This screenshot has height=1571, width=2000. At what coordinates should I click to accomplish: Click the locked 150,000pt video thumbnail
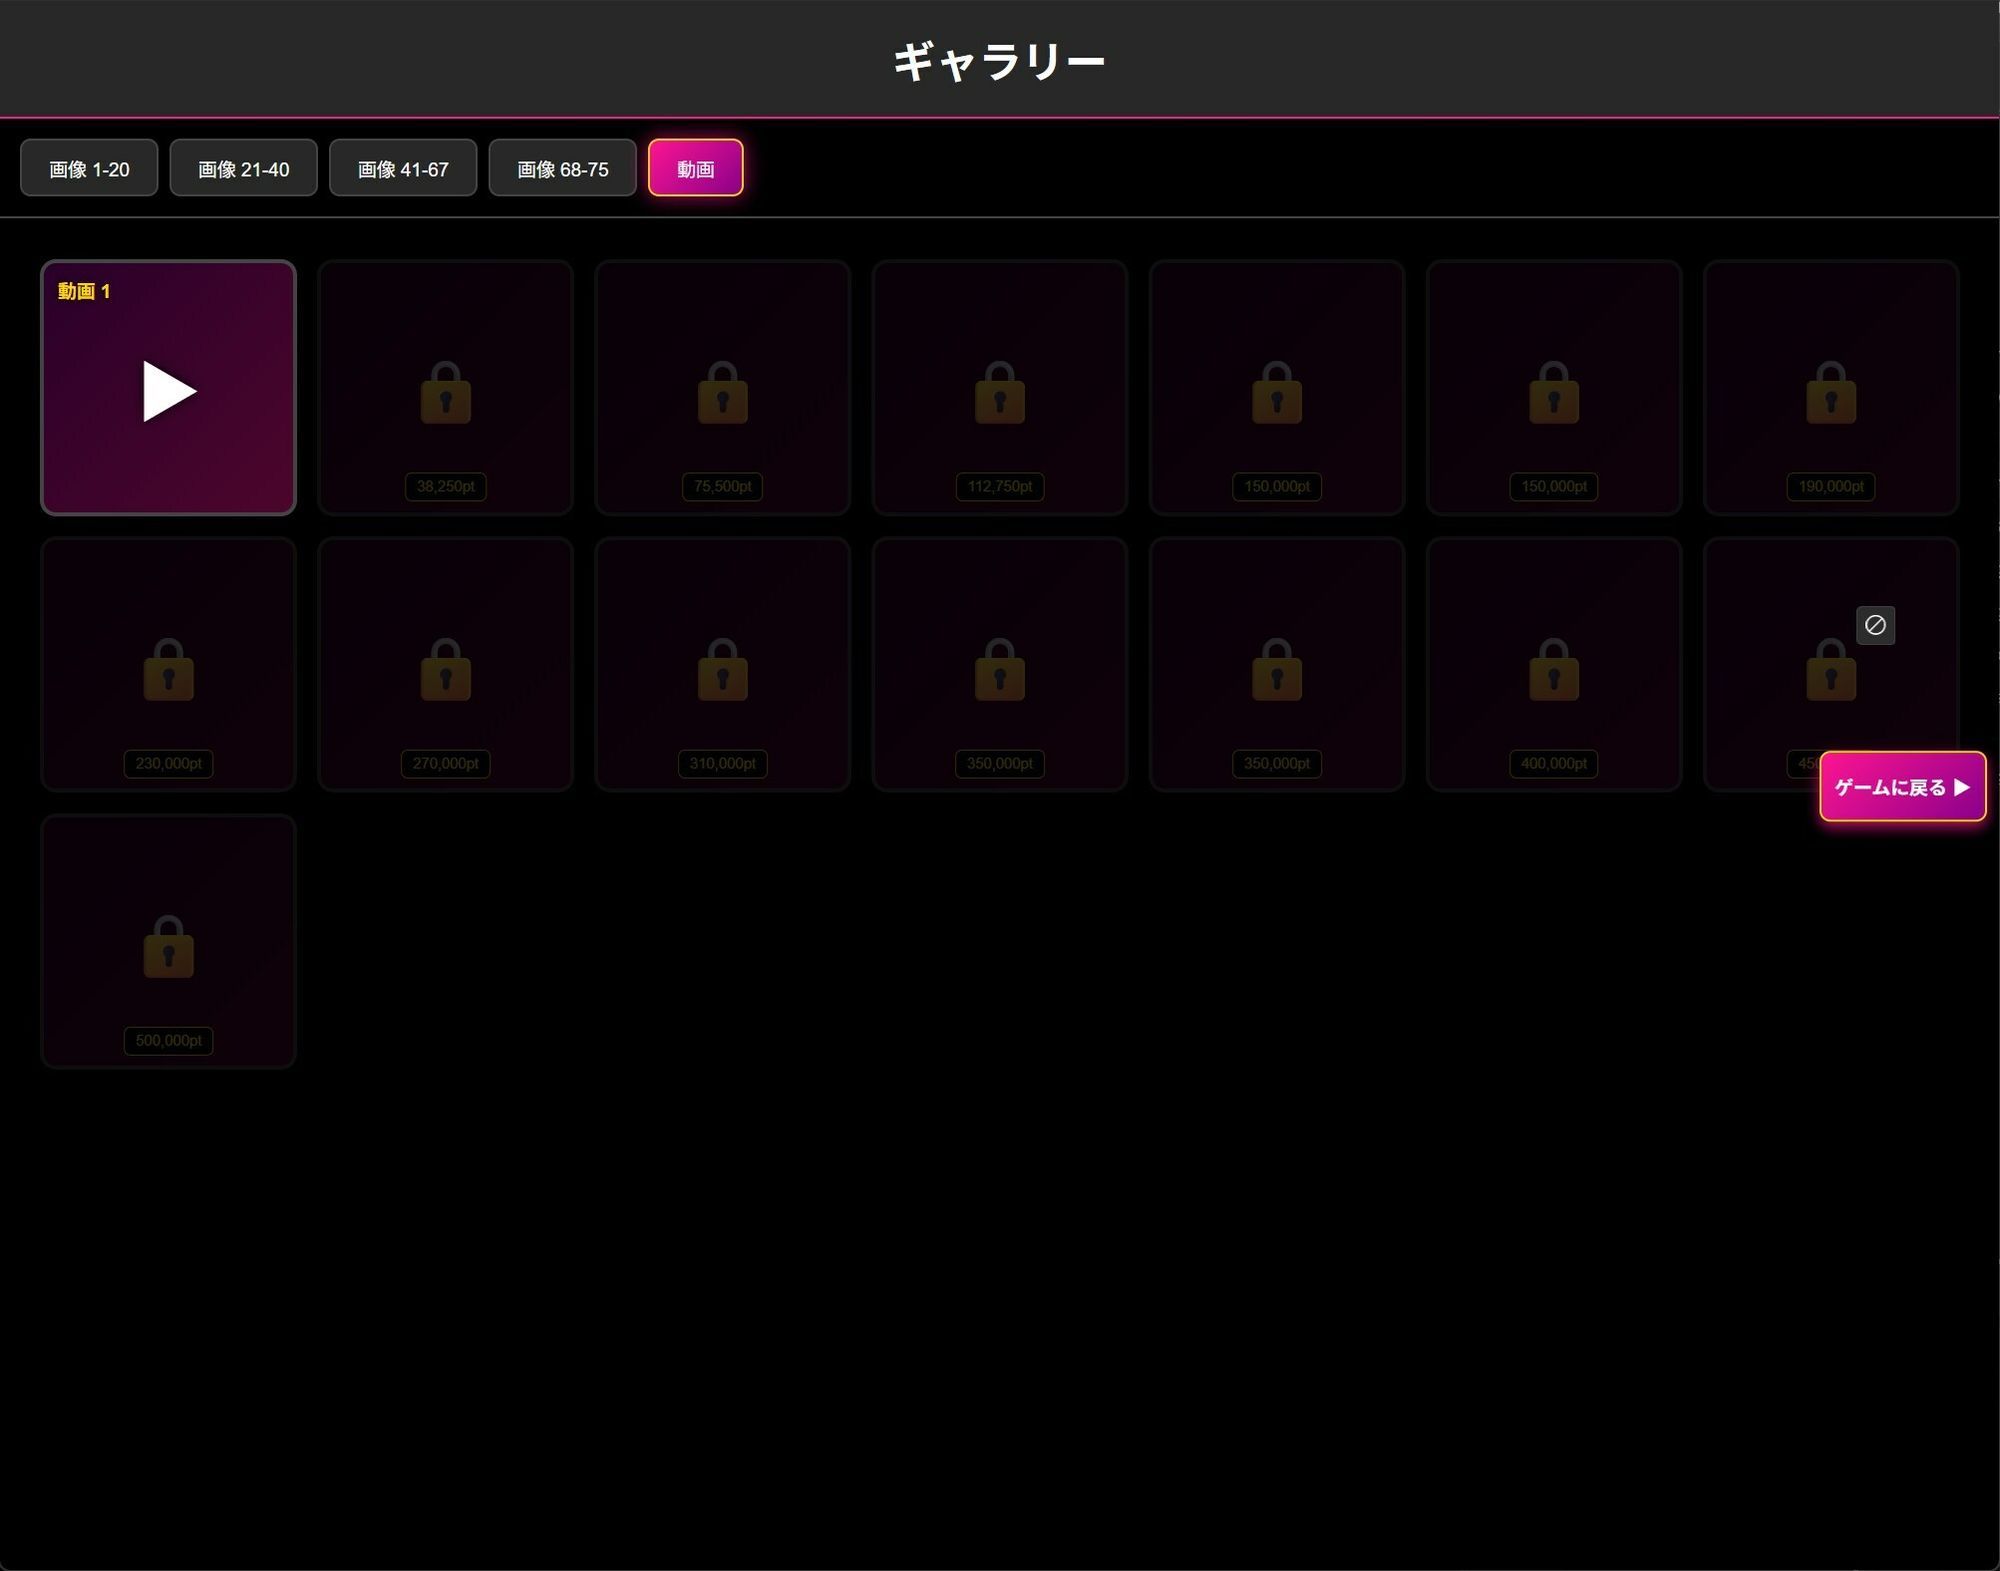pyautogui.click(x=1276, y=388)
